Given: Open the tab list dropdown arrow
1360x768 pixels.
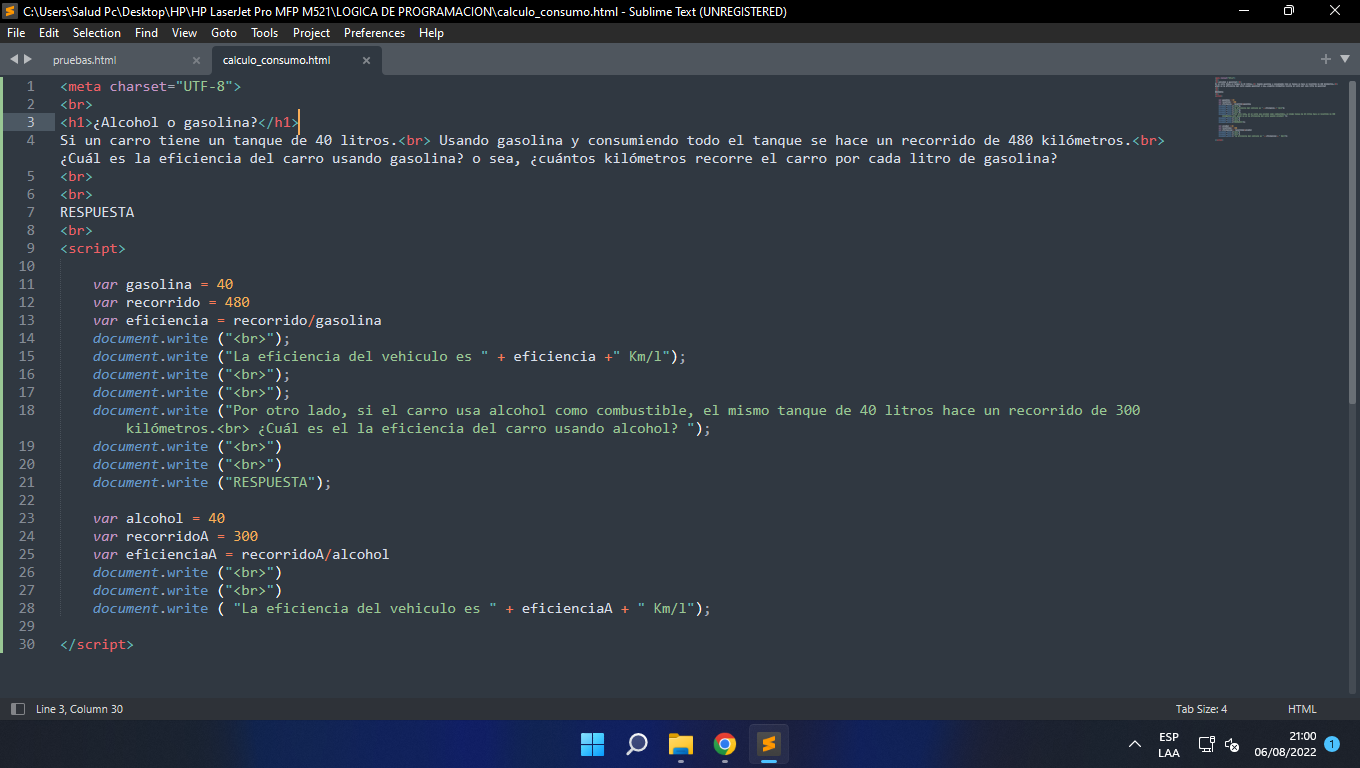Looking at the screenshot, I should point(1345,59).
